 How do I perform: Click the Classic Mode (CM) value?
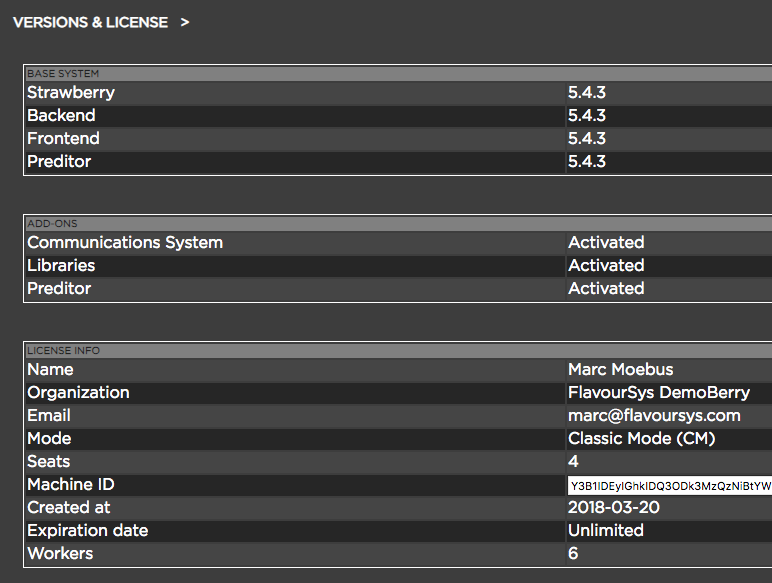click(x=641, y=439)
